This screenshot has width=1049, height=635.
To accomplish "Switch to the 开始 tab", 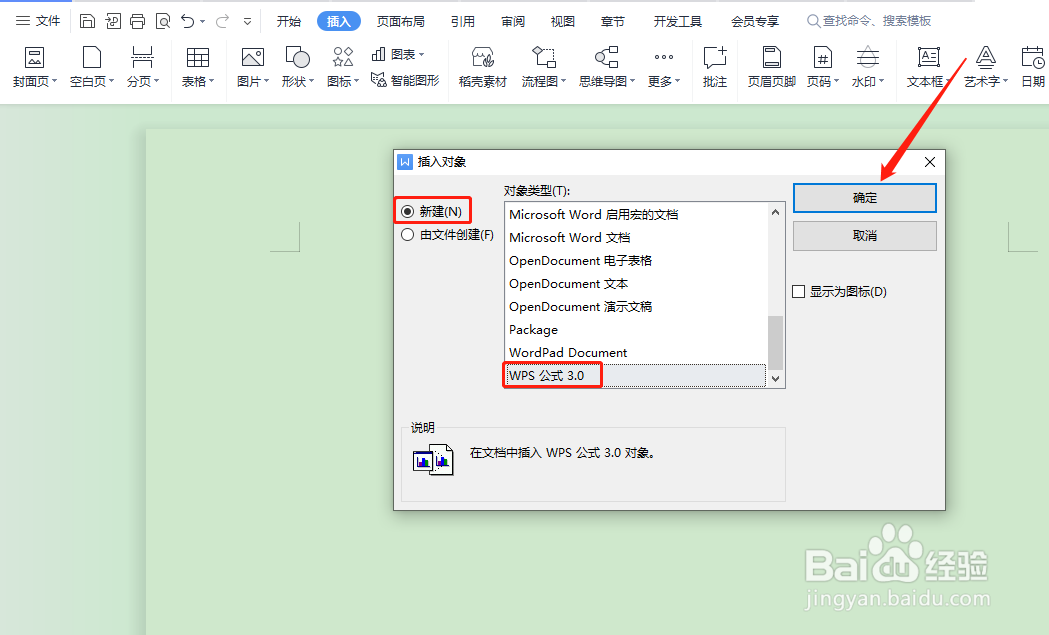I will pyautogui.click(x=289, y=21).
